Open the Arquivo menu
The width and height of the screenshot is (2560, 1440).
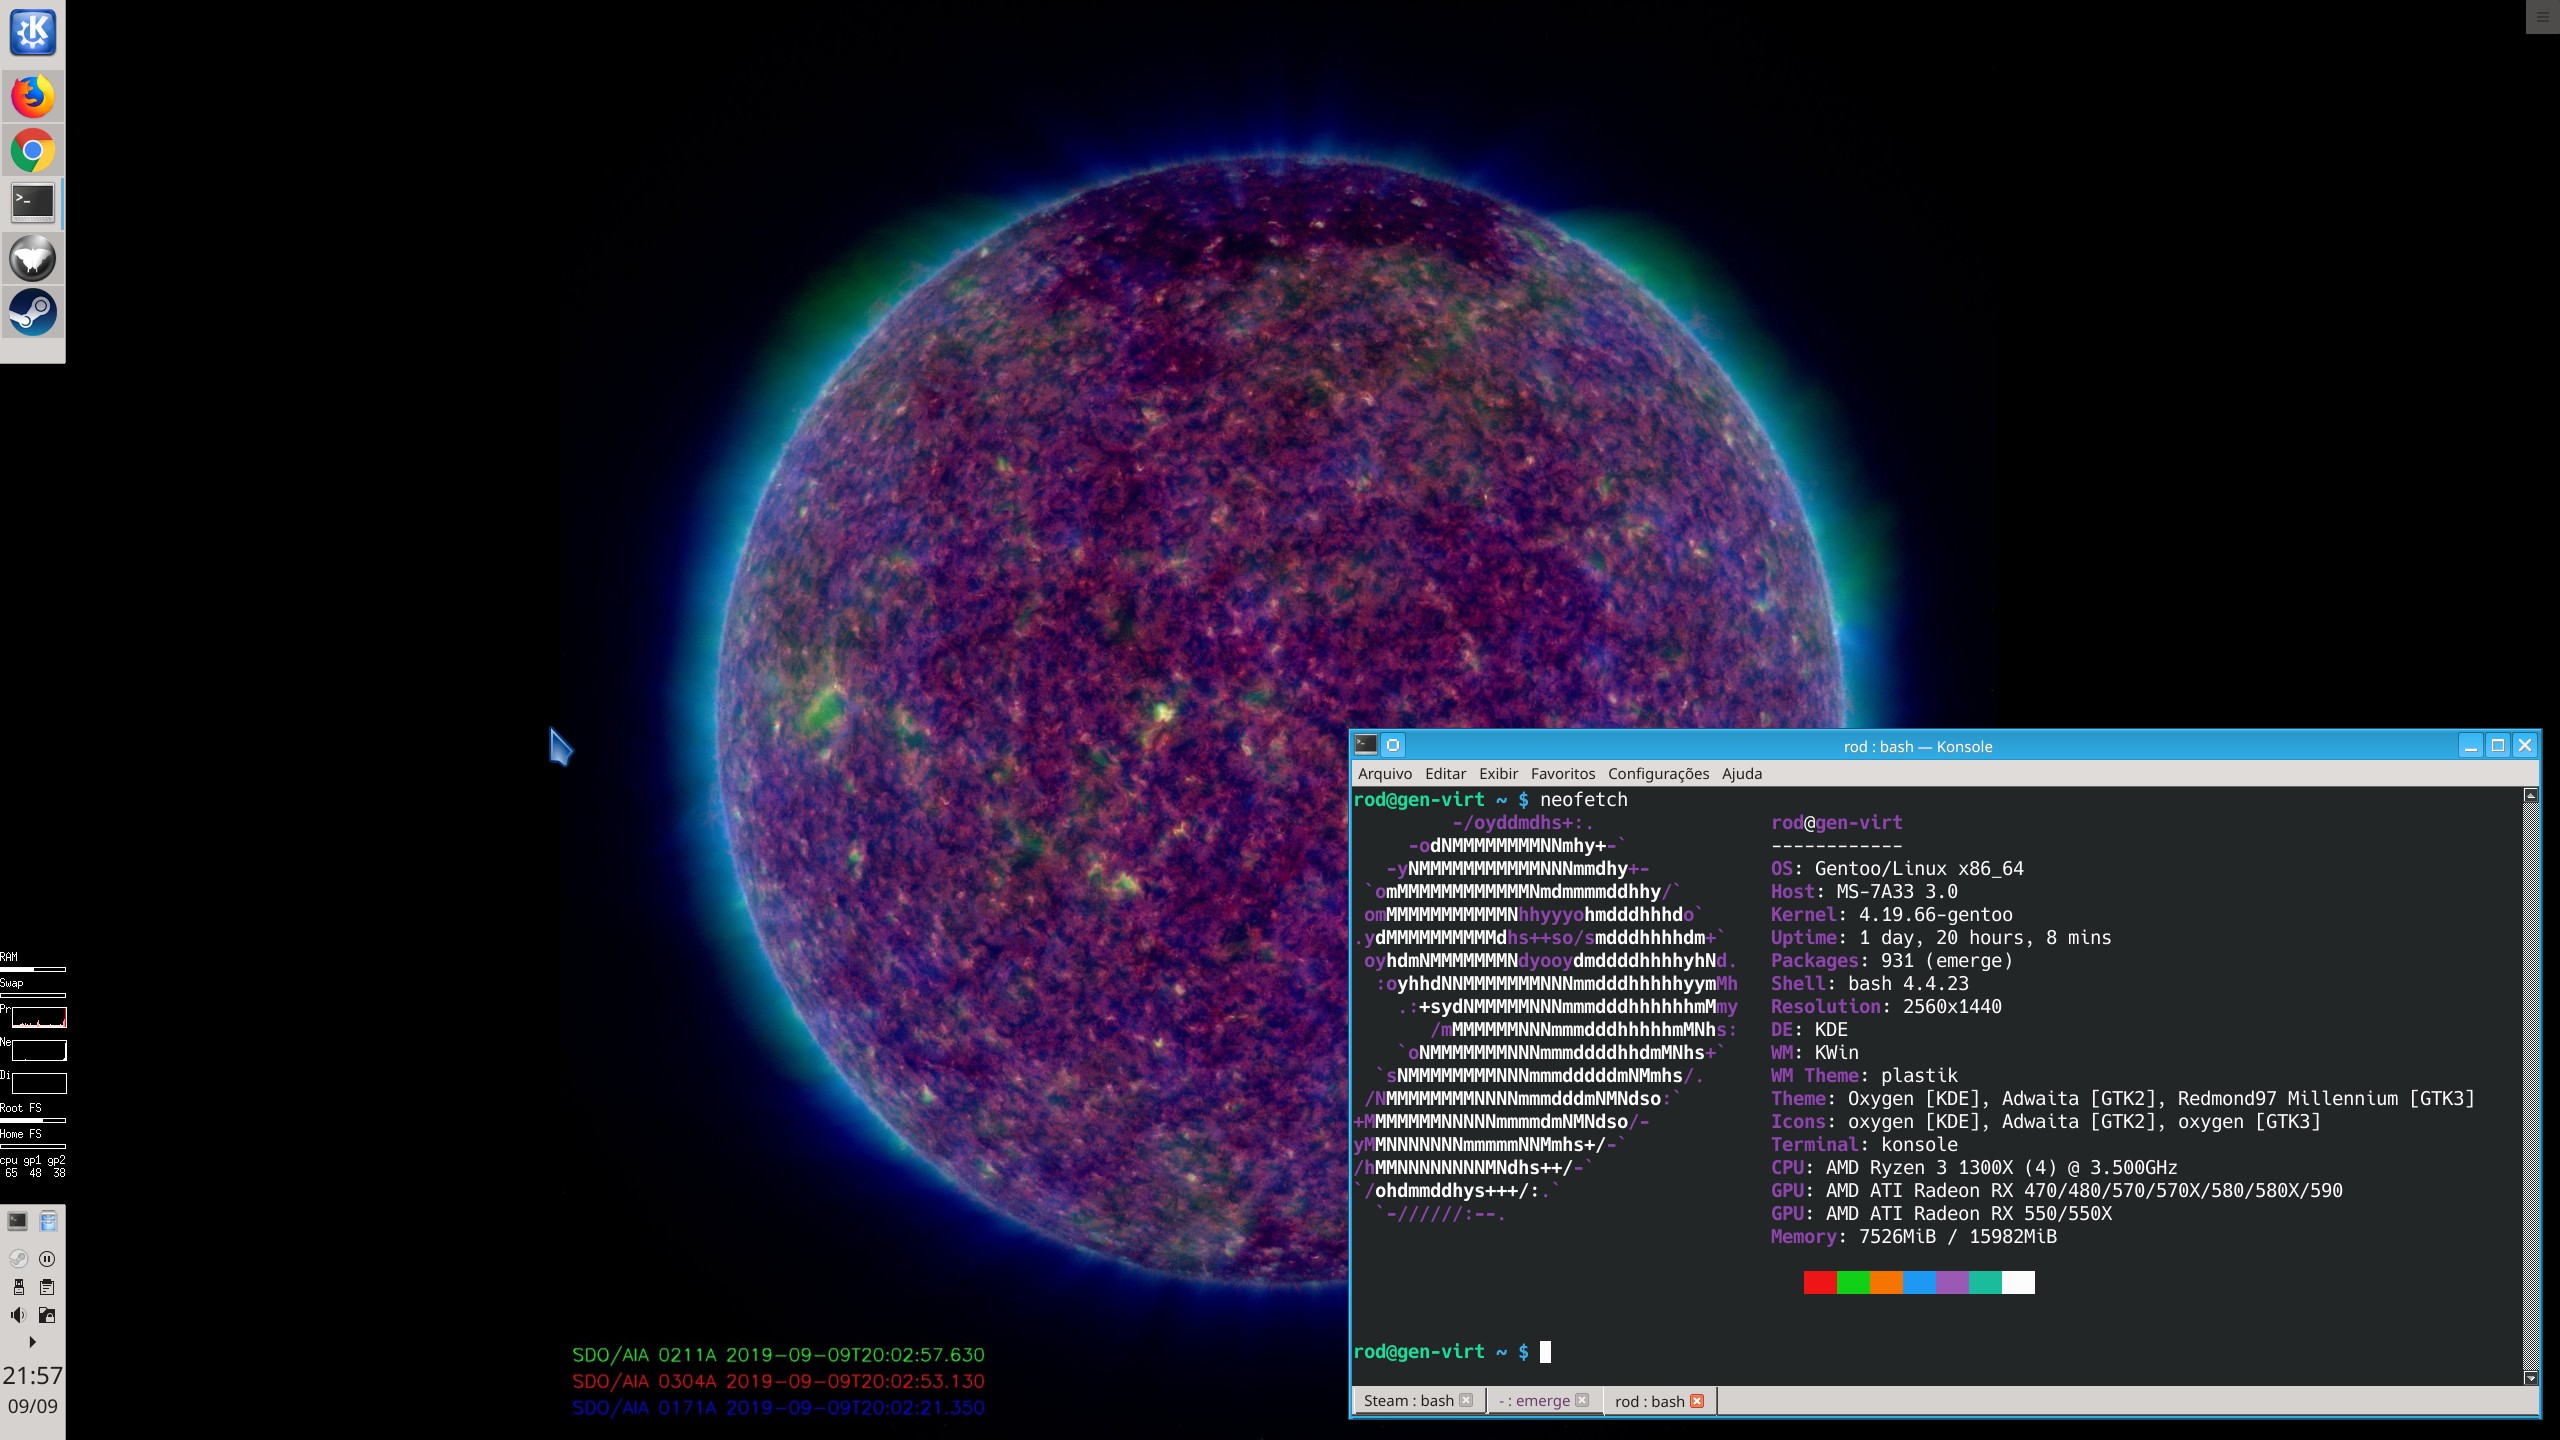pyautogui.click(x=1384, y=774)
